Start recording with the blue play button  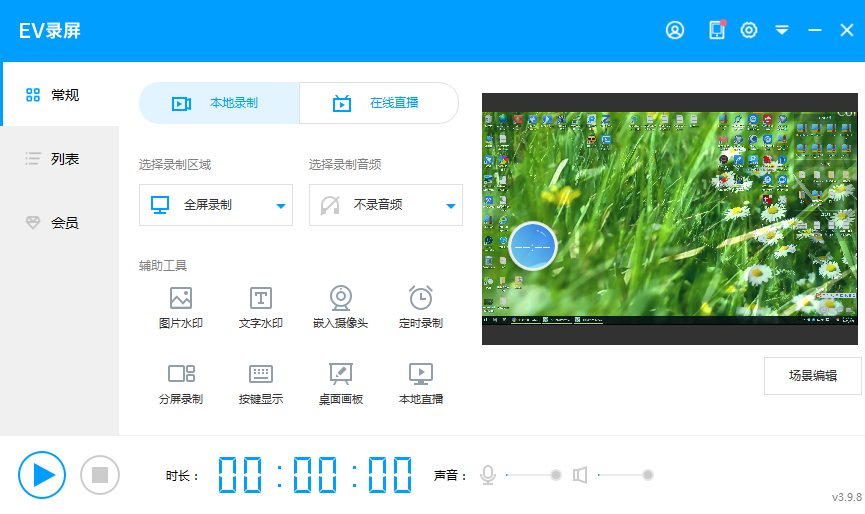pos(42,475)
